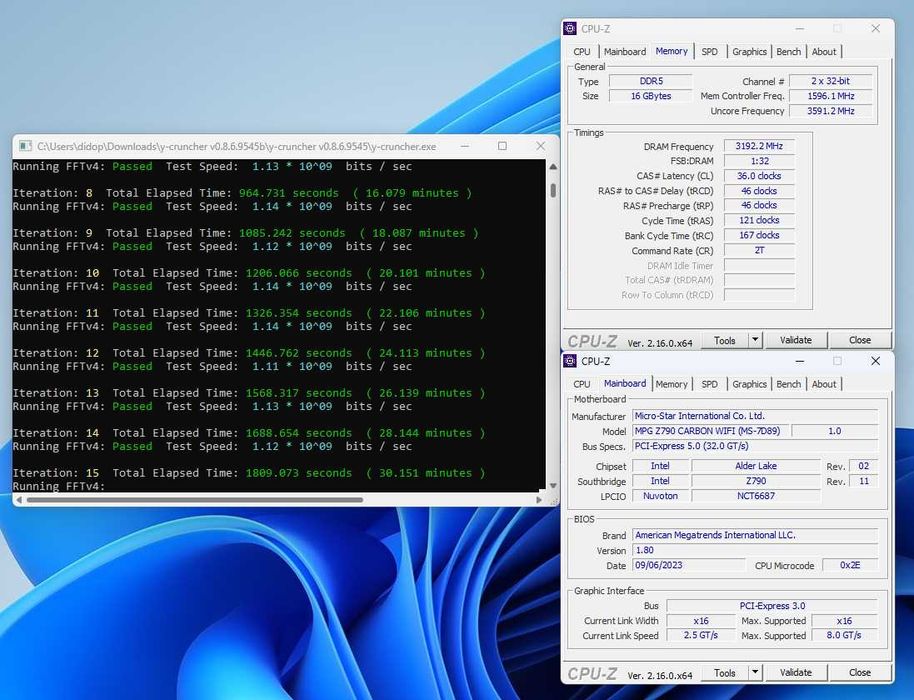
Task: Click FSB:DRAM value 1:32
Action: 759,161
